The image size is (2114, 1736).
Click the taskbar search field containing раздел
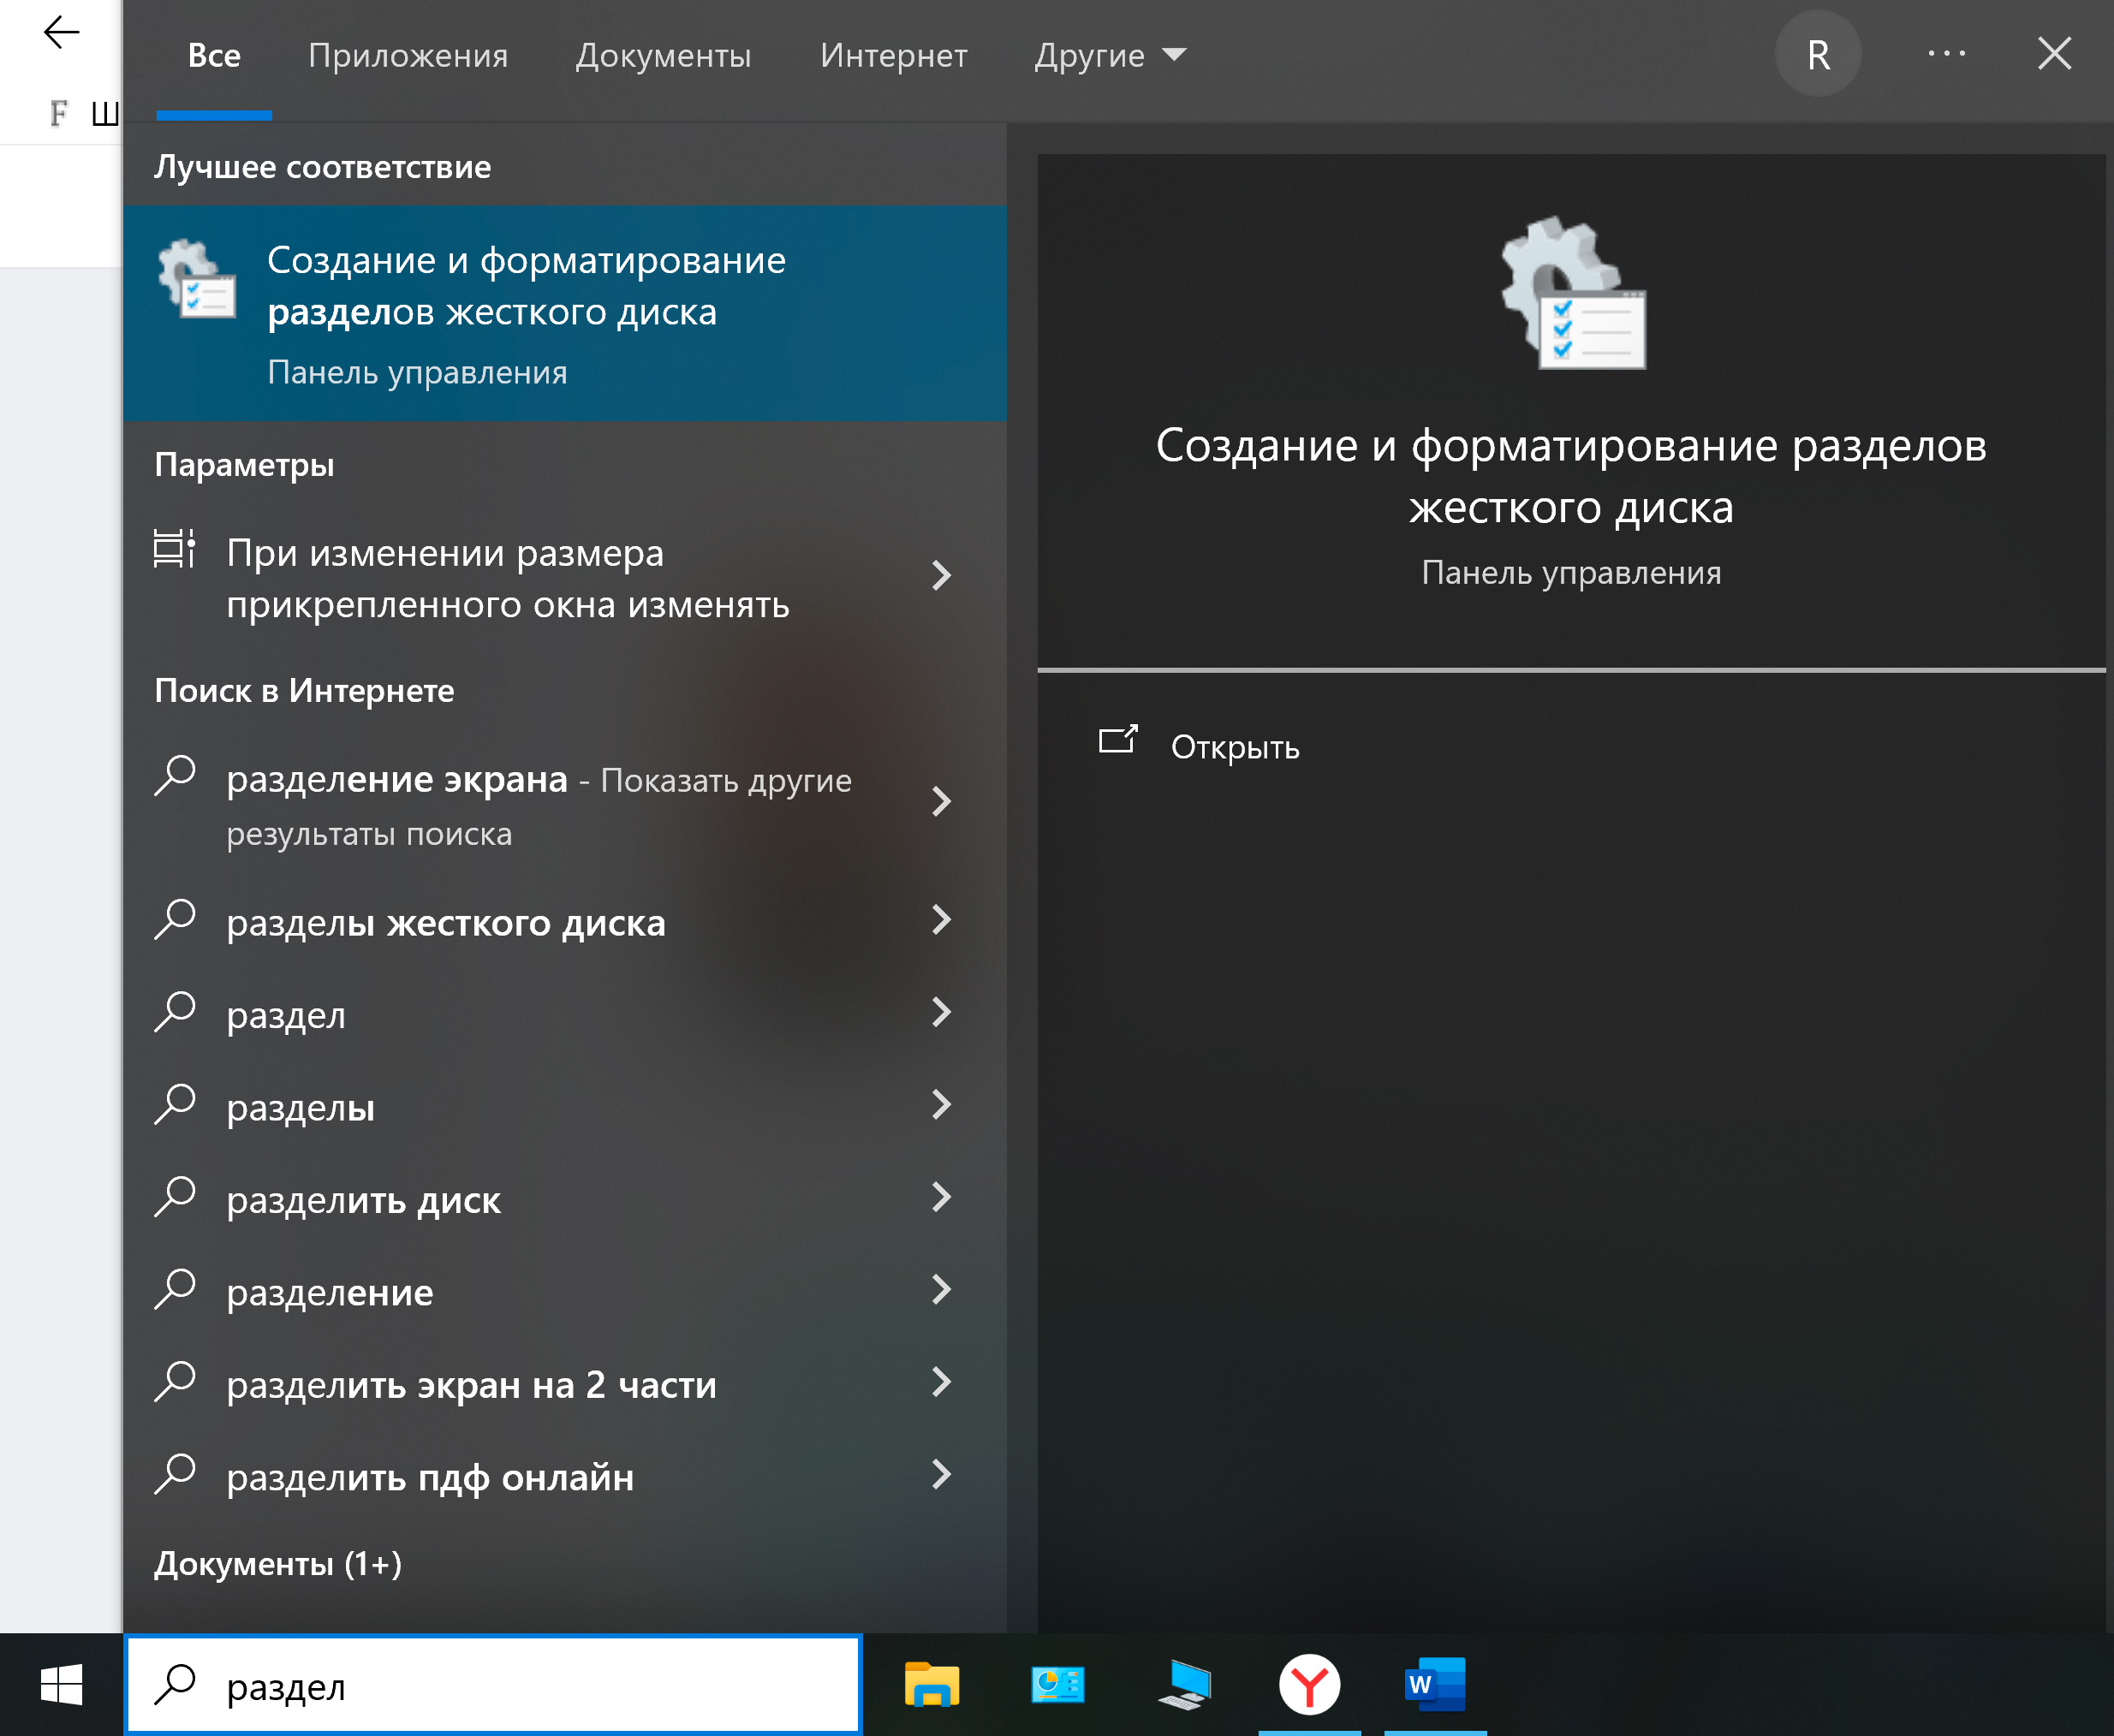point(493,1686)
